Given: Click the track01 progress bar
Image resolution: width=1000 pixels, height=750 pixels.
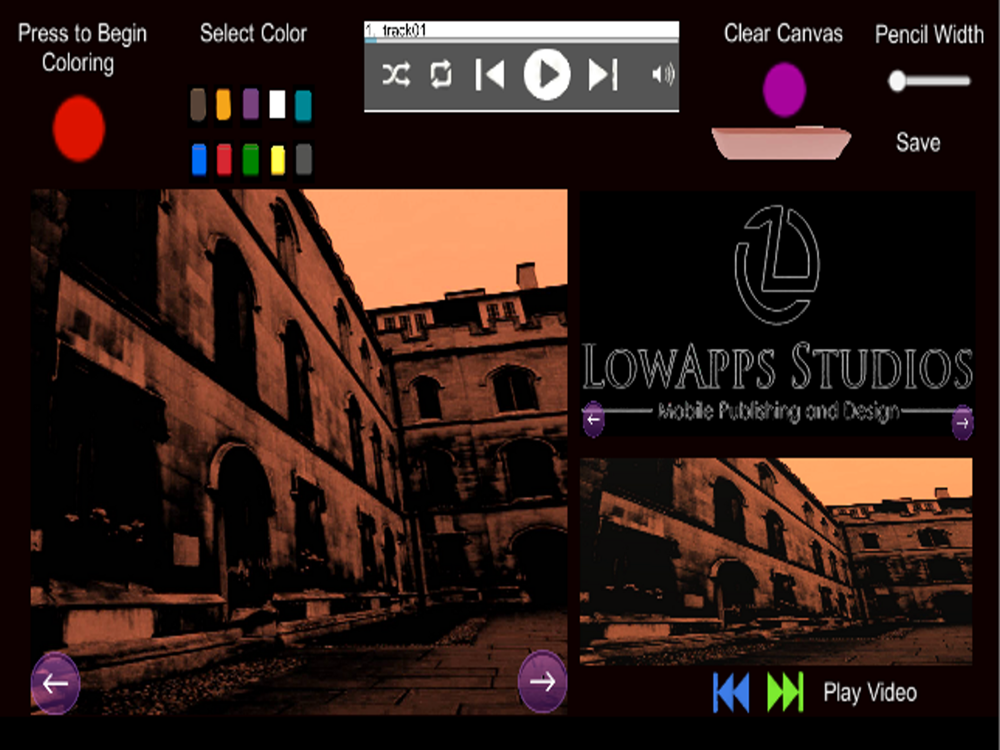Looking at the screenshot, I should [521, 40].
